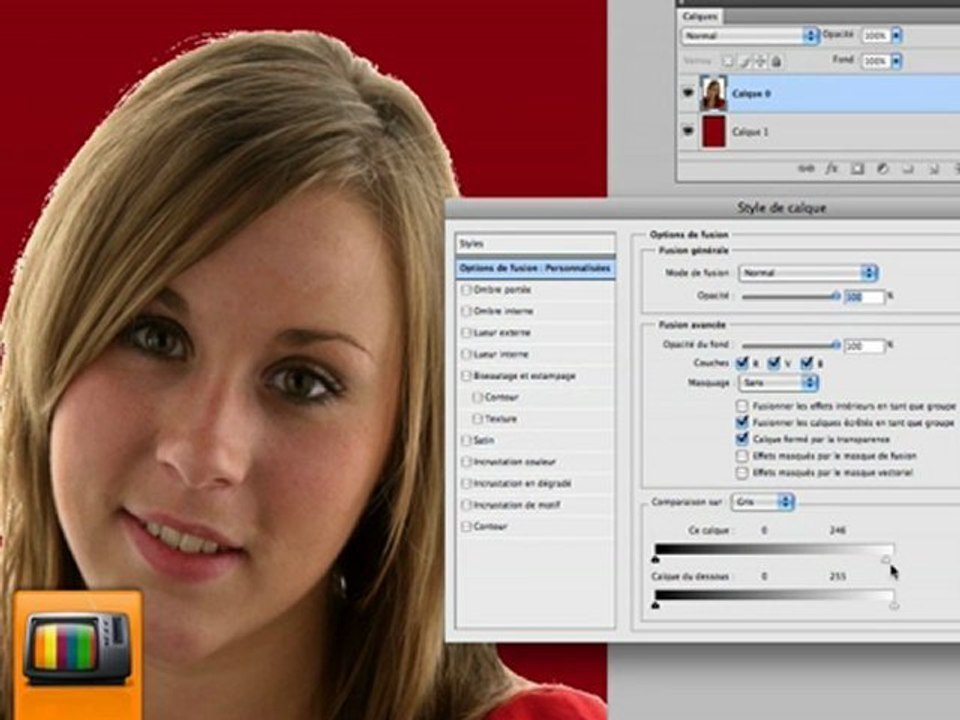
Task: Open the adjustment layer half-circle icon
Action: click(x=882, y=168)
